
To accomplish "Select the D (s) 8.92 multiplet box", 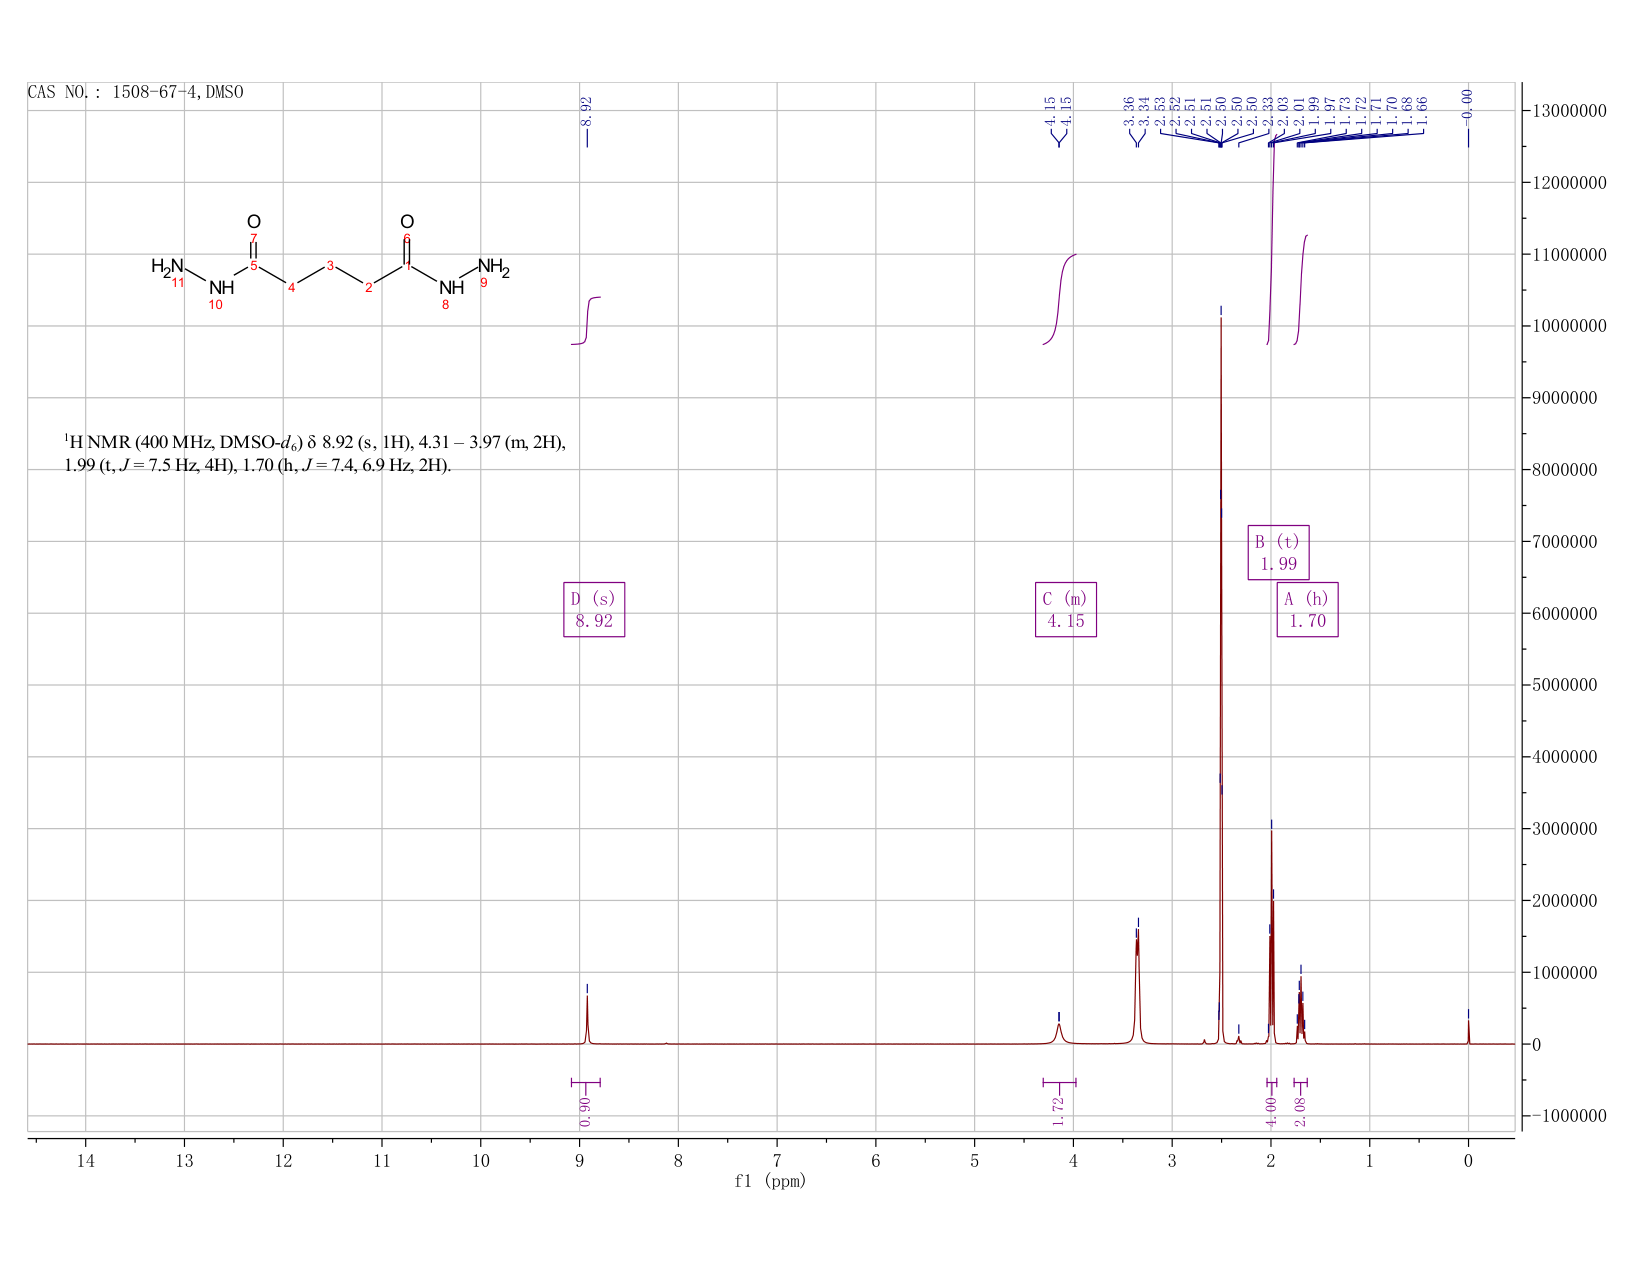I will coord(594,610).
